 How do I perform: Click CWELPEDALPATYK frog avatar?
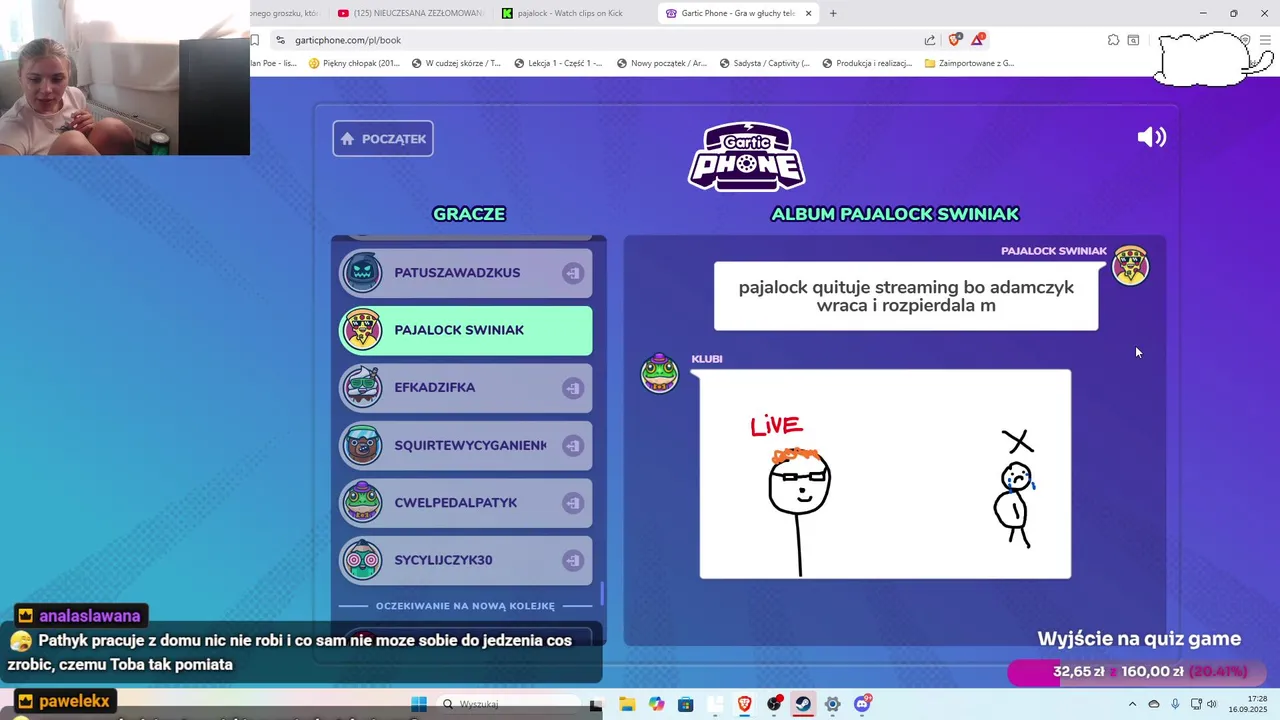[x=362, y=503]
